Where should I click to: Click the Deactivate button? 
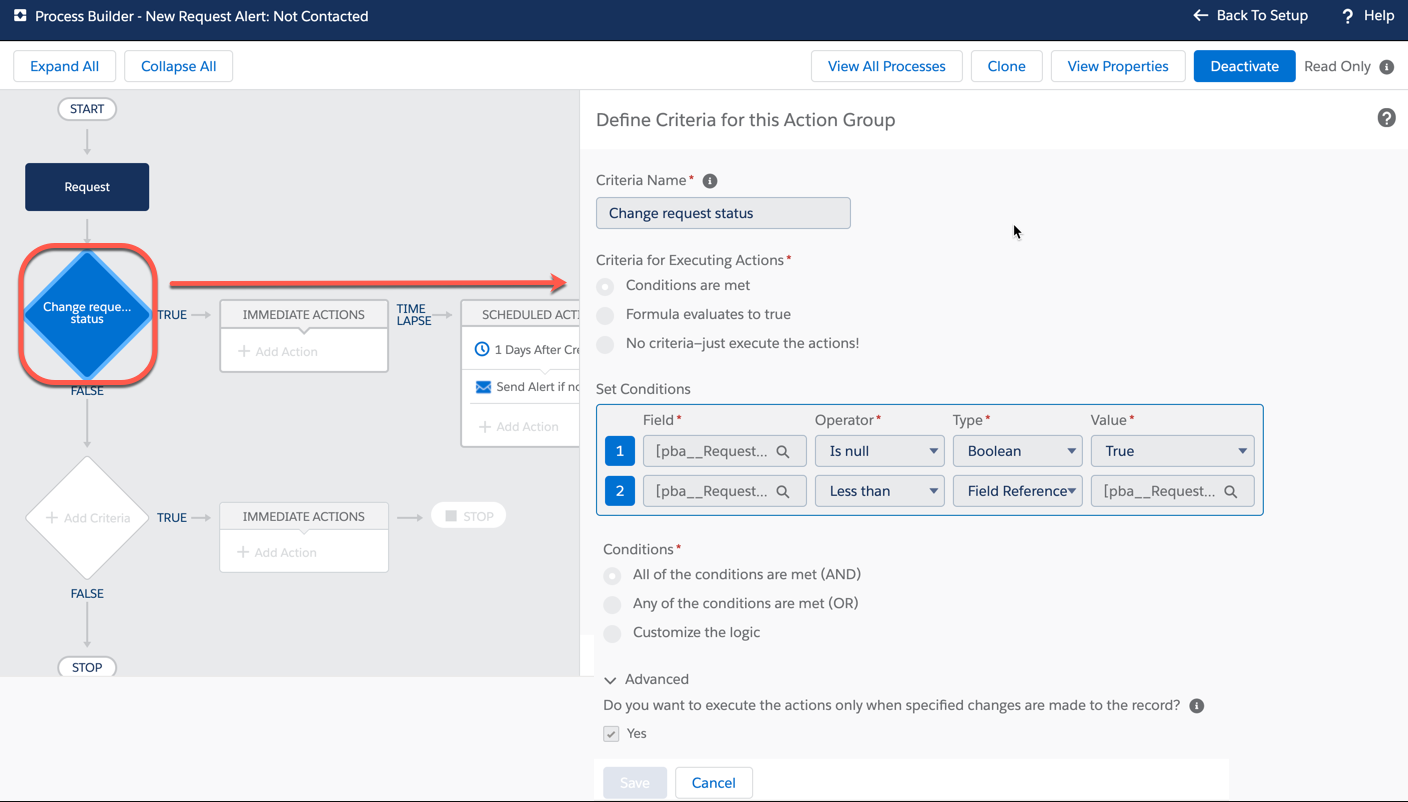1244,66
